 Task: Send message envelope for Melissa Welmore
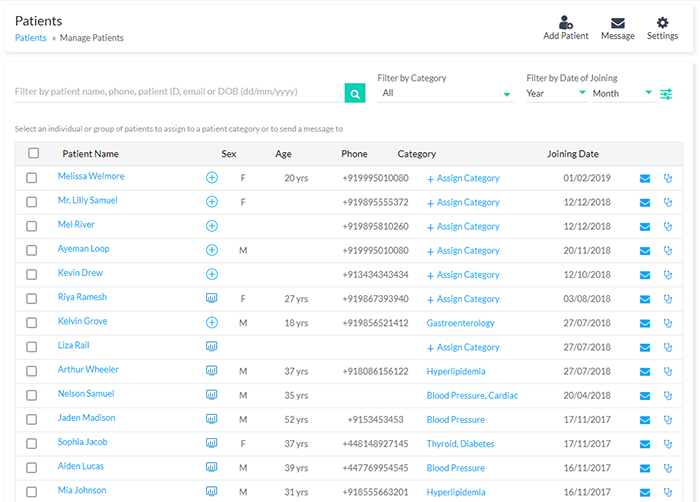(645, 179)
